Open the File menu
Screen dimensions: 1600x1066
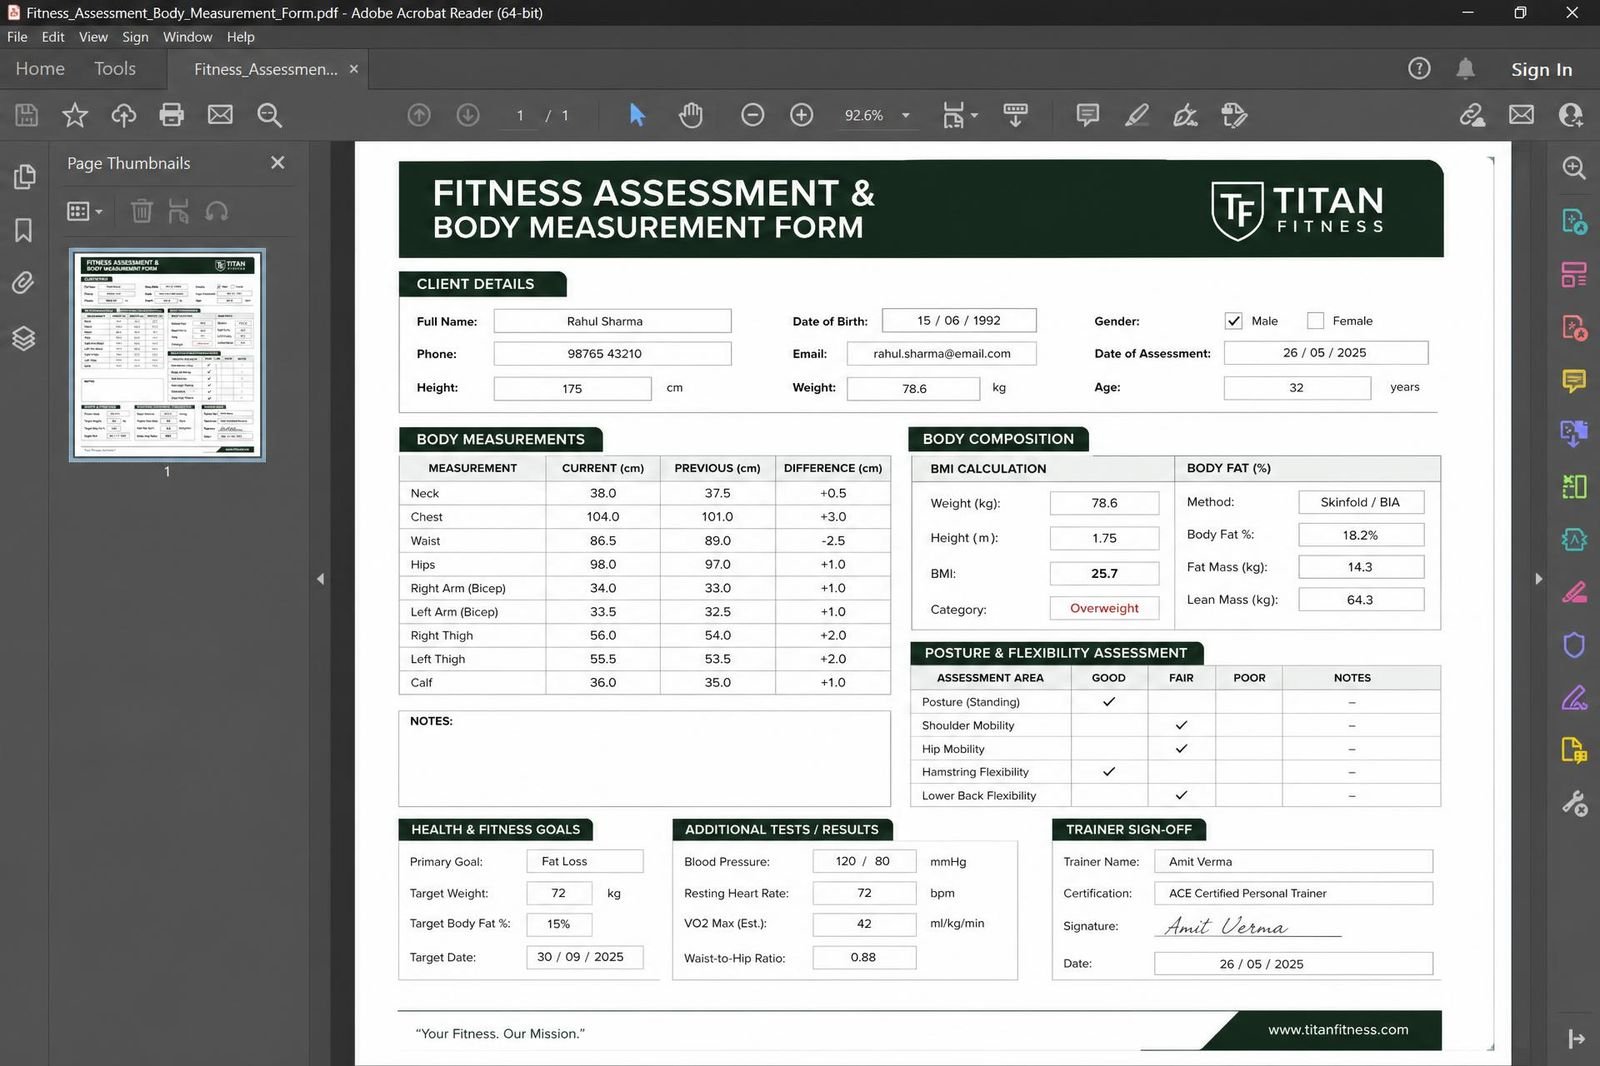(17, 37)
